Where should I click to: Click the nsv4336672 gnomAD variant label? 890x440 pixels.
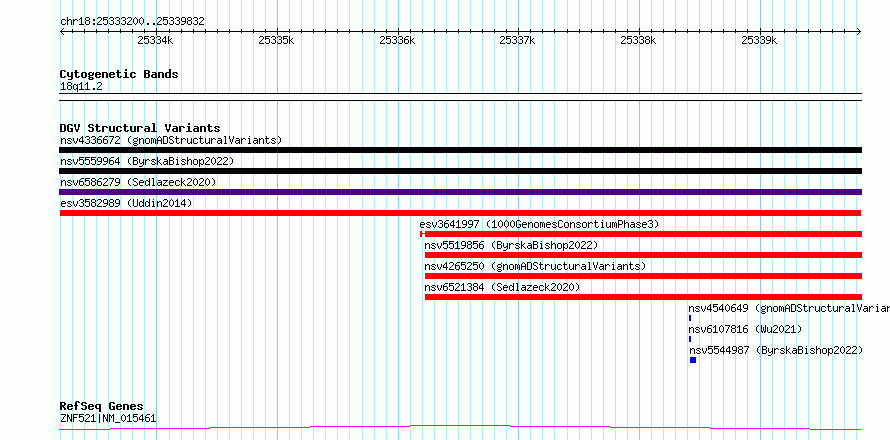click(x=171, y=140)
